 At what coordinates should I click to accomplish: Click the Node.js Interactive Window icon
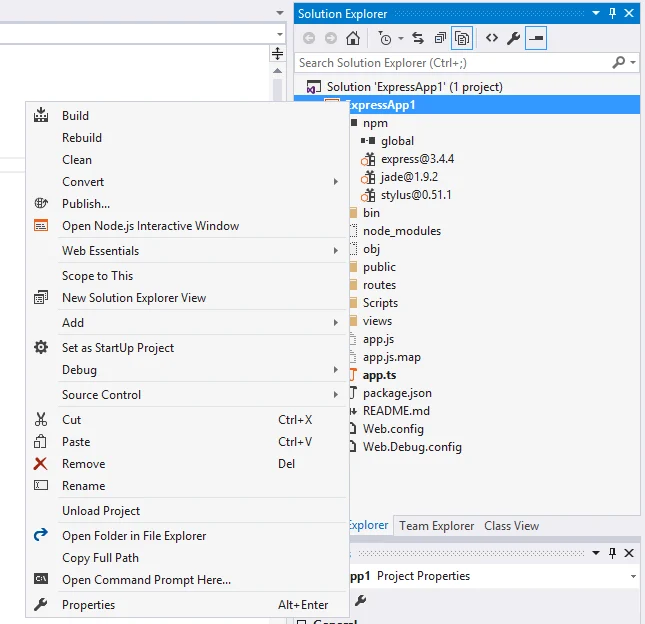pos(41,225)
